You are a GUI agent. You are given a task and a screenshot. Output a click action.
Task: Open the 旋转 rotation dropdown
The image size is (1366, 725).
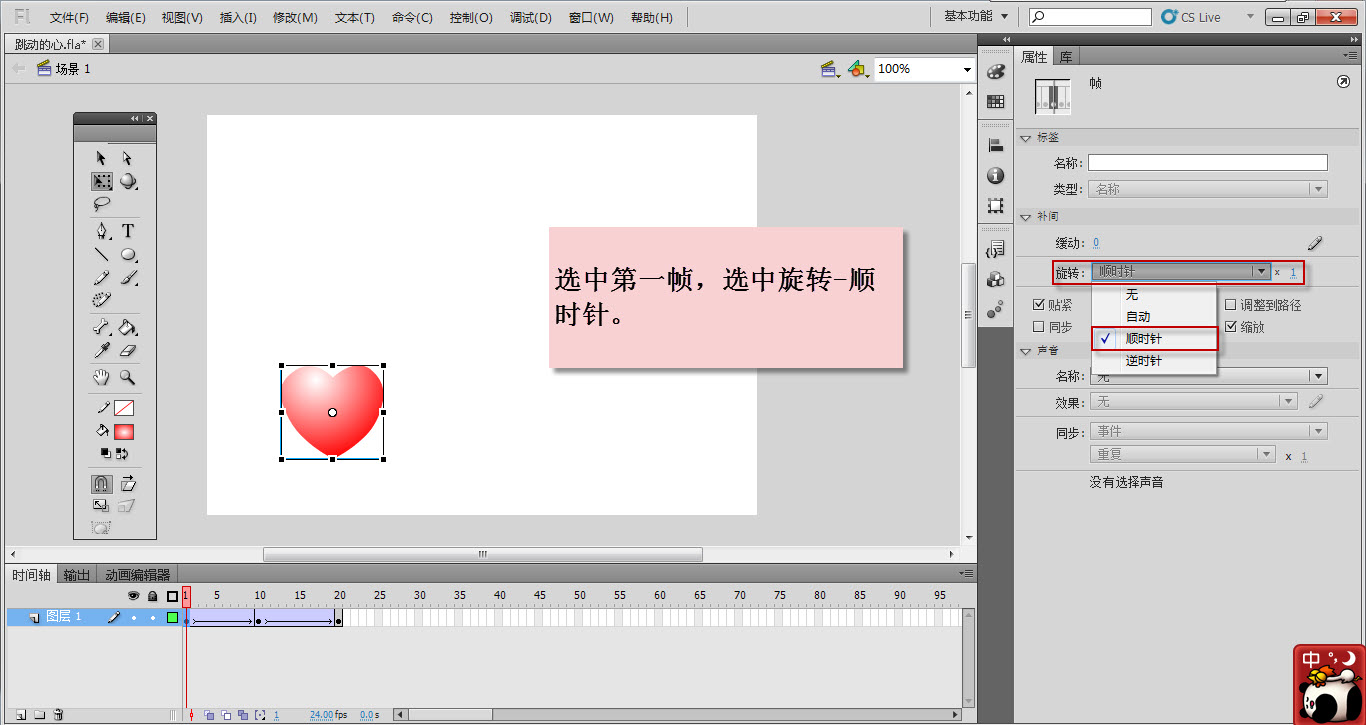[1181, 271]
